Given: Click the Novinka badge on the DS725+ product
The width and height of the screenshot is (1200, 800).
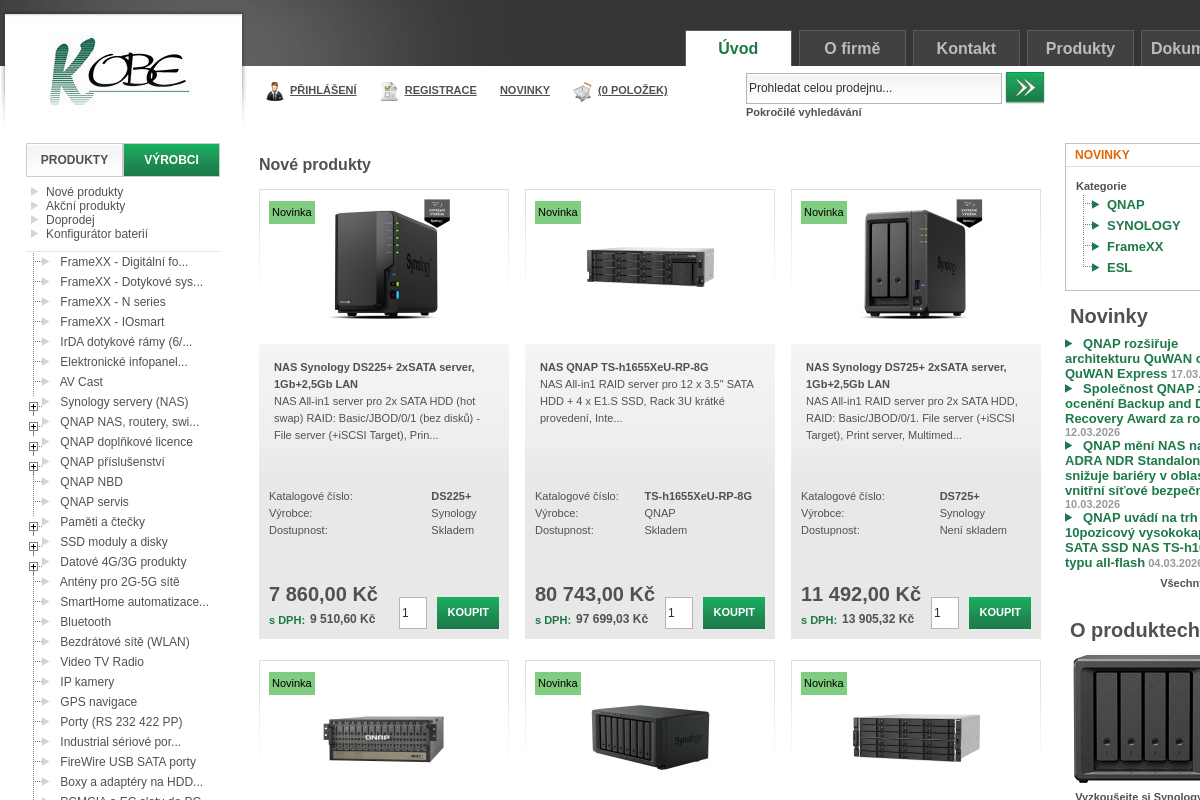Looking at the screenshot, I should point(824,212).
